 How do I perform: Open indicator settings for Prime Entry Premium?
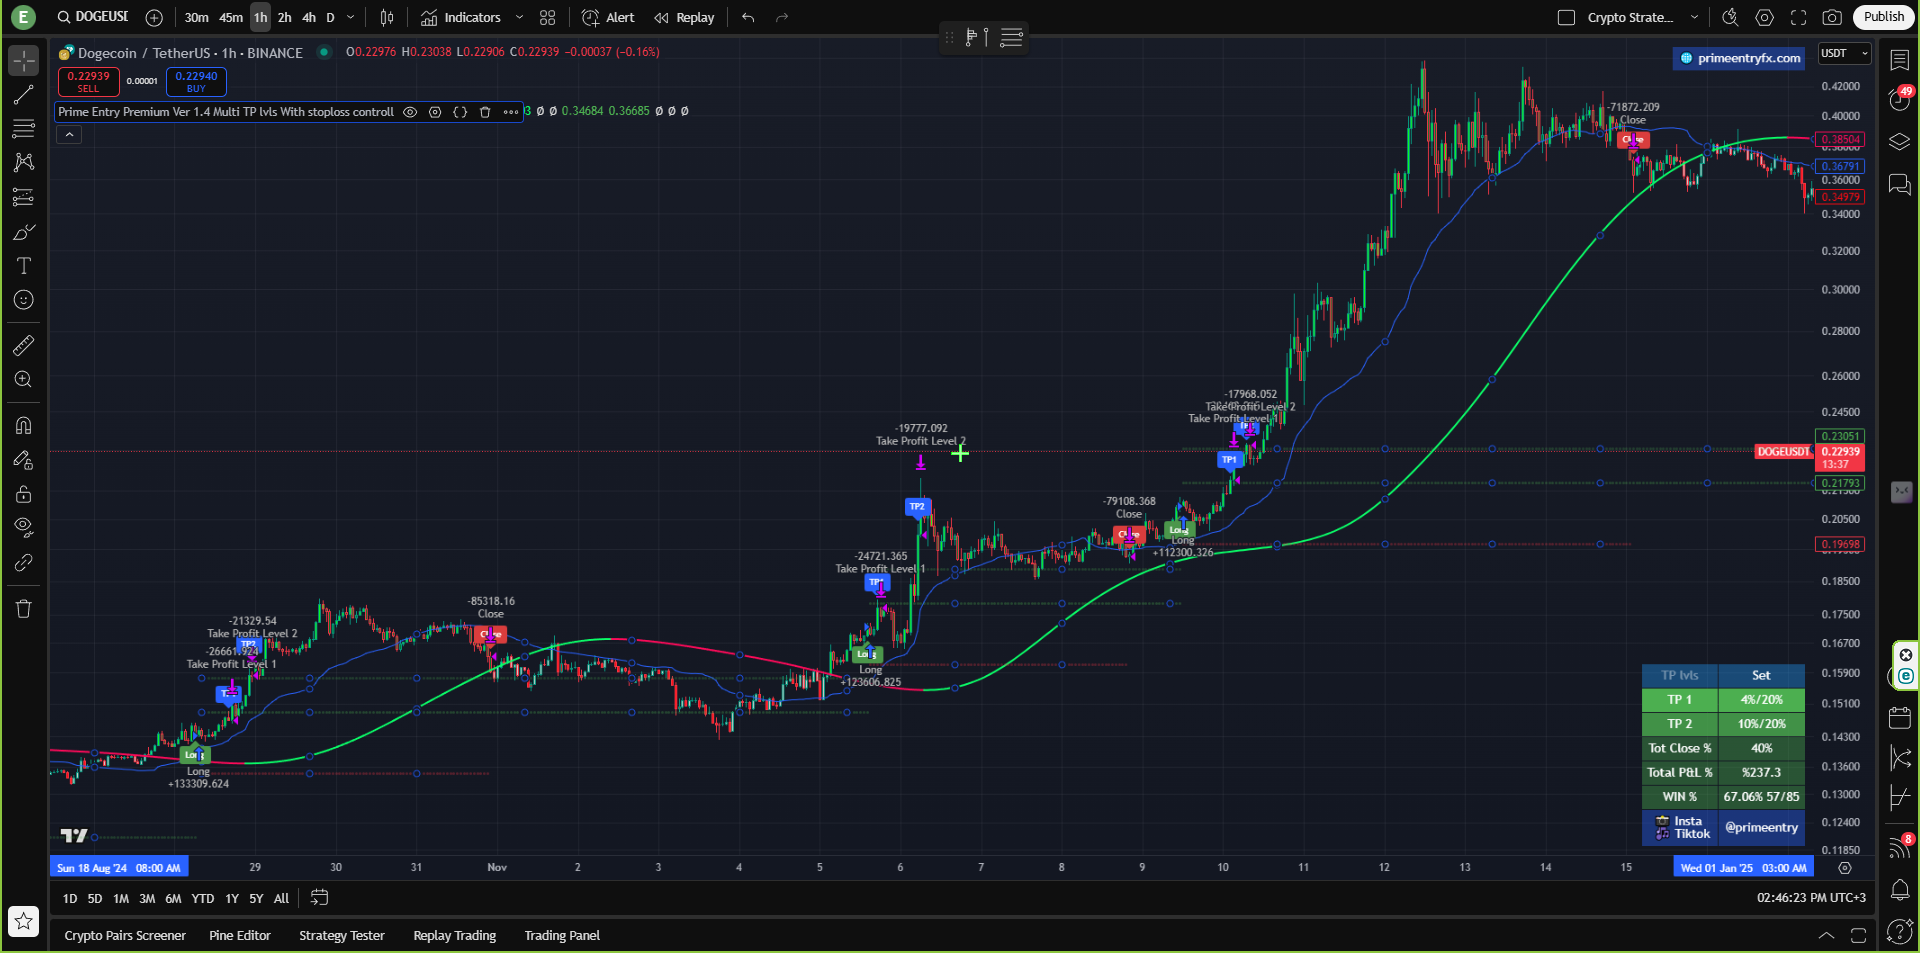(435, 112)
